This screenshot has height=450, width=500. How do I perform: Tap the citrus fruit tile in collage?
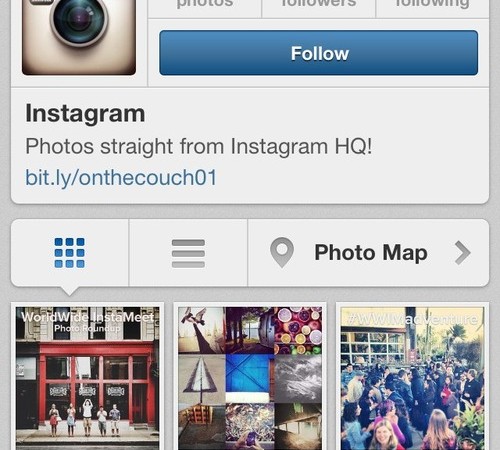[x=298, y=331]
